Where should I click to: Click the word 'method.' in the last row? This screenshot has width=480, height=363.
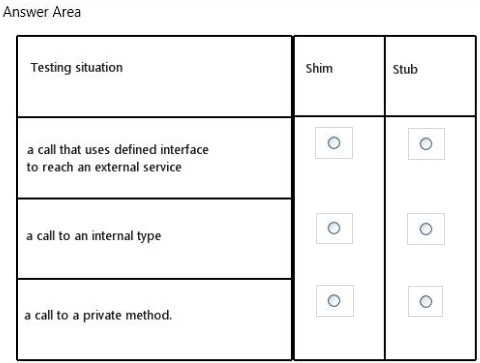(148, 315)
